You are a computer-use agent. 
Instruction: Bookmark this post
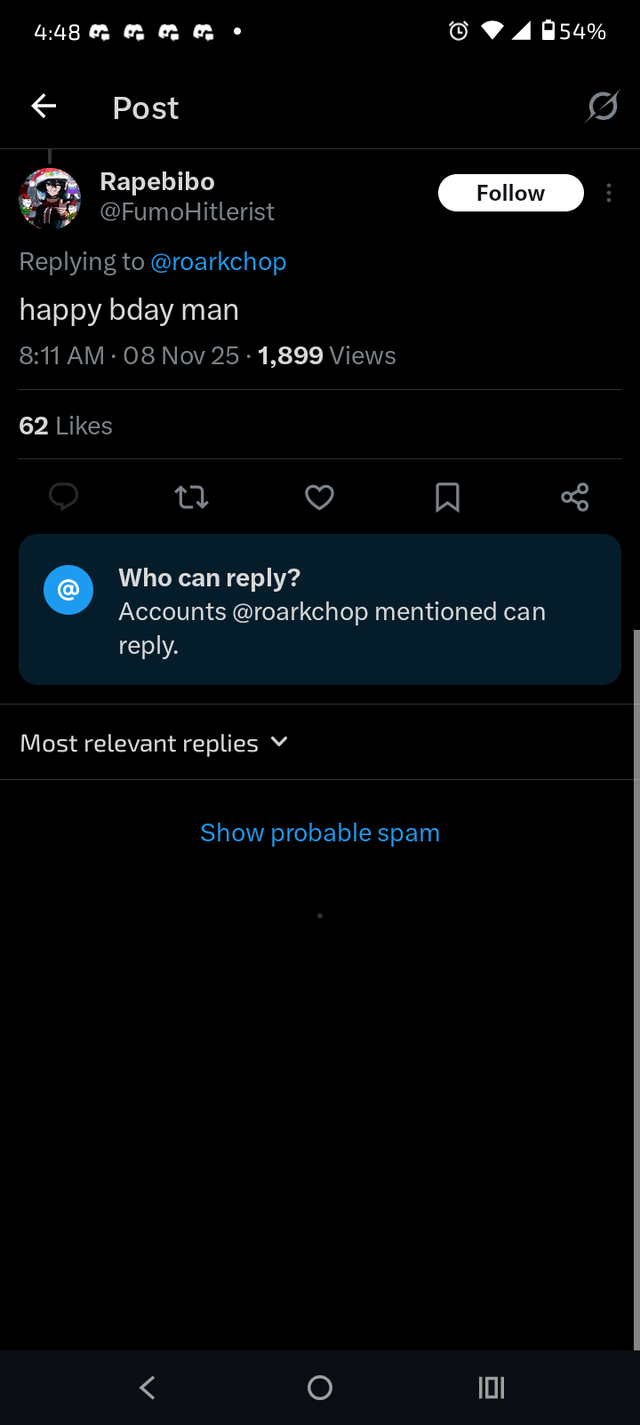click(x=447, y=496)
